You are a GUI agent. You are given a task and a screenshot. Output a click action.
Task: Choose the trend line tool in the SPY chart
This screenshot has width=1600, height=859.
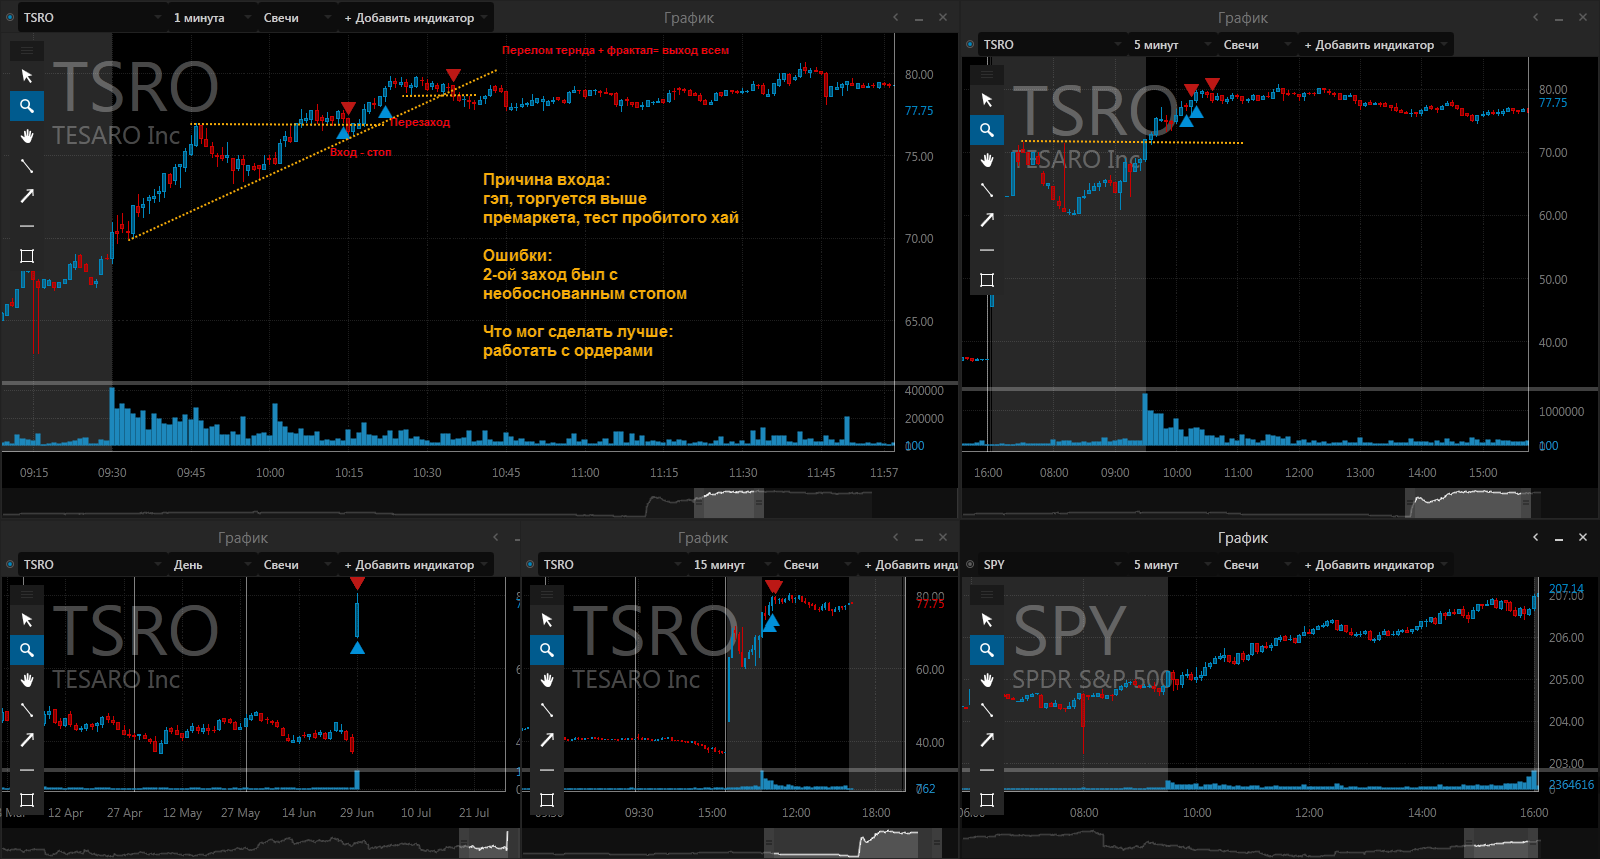coord(987,710)
